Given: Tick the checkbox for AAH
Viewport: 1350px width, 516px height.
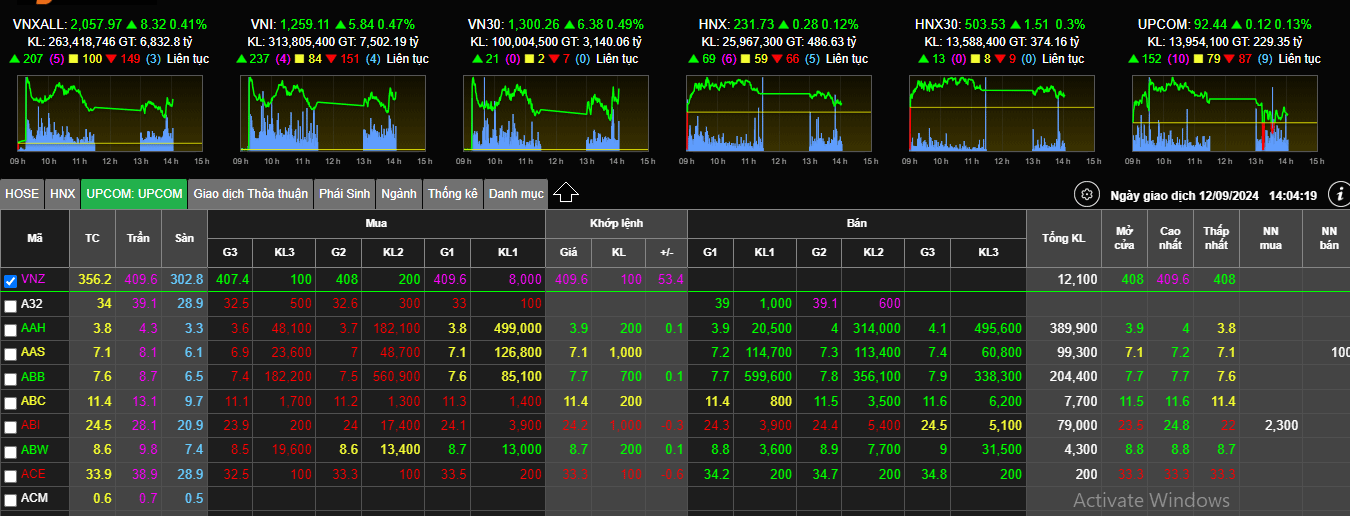Looking at the screenshot, I should [x=11, y=329].
